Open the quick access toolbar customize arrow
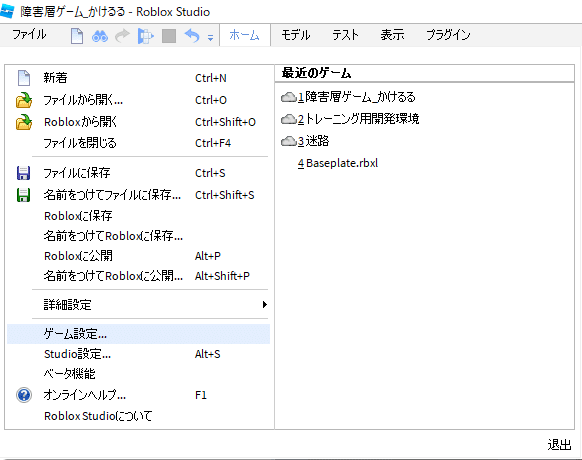 tap(210, 37)
